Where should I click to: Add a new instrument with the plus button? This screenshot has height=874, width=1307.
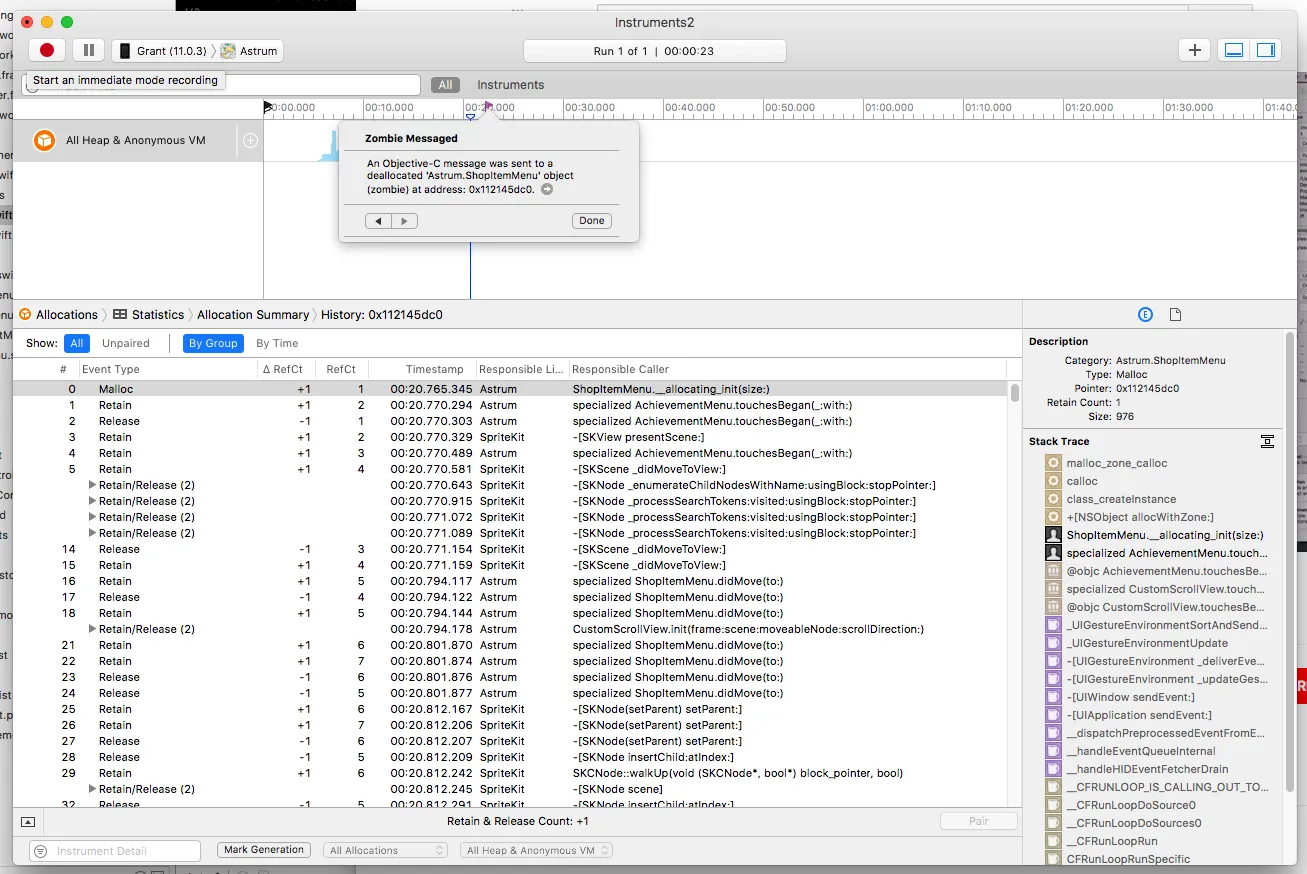tap(1194, 50)
